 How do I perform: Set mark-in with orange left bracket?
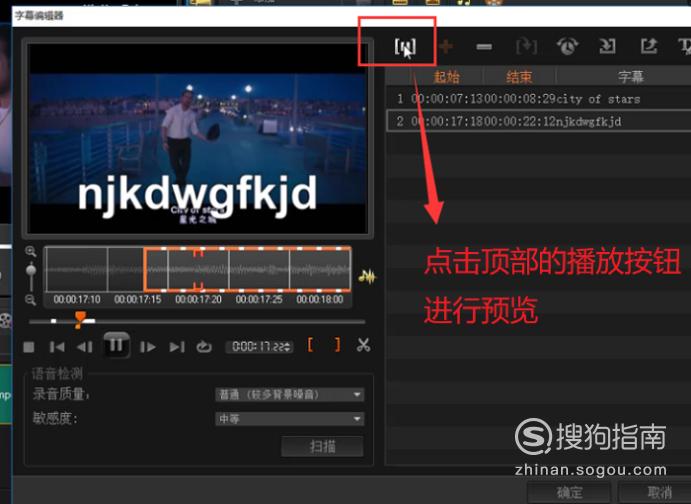310,345
